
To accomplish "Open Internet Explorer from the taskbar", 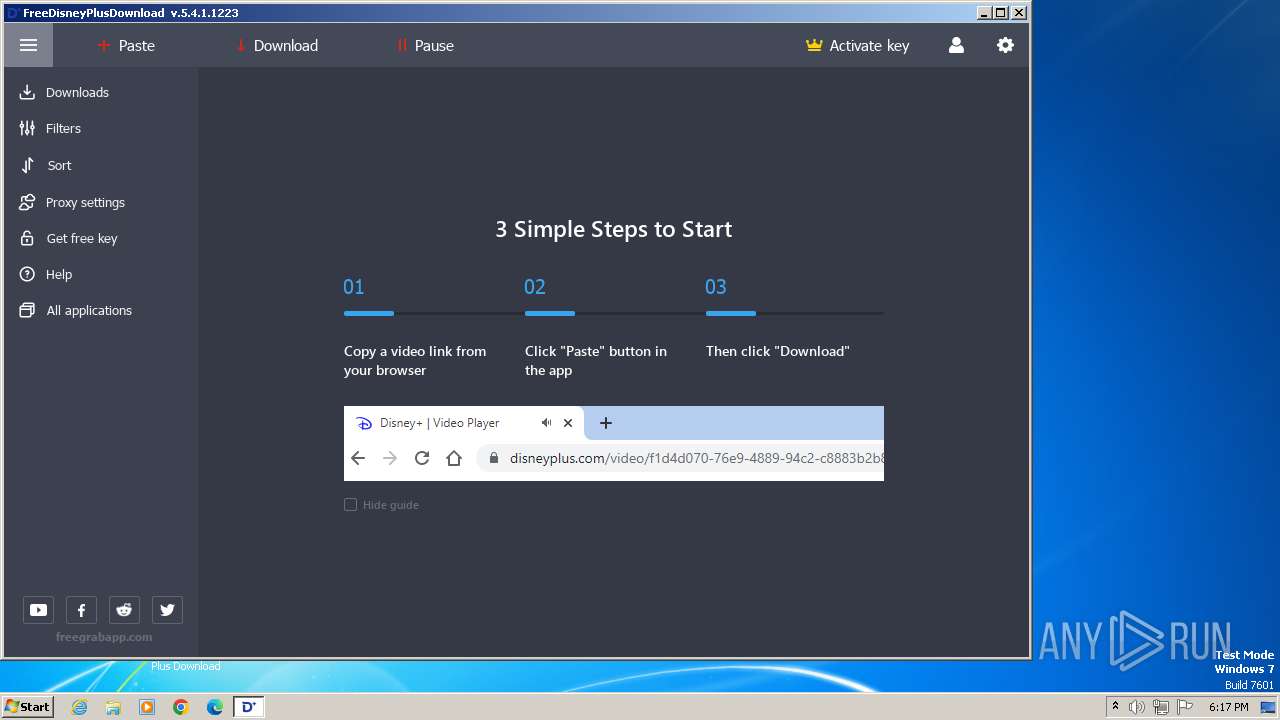I will pyautogui.click(x=79, y=707).
